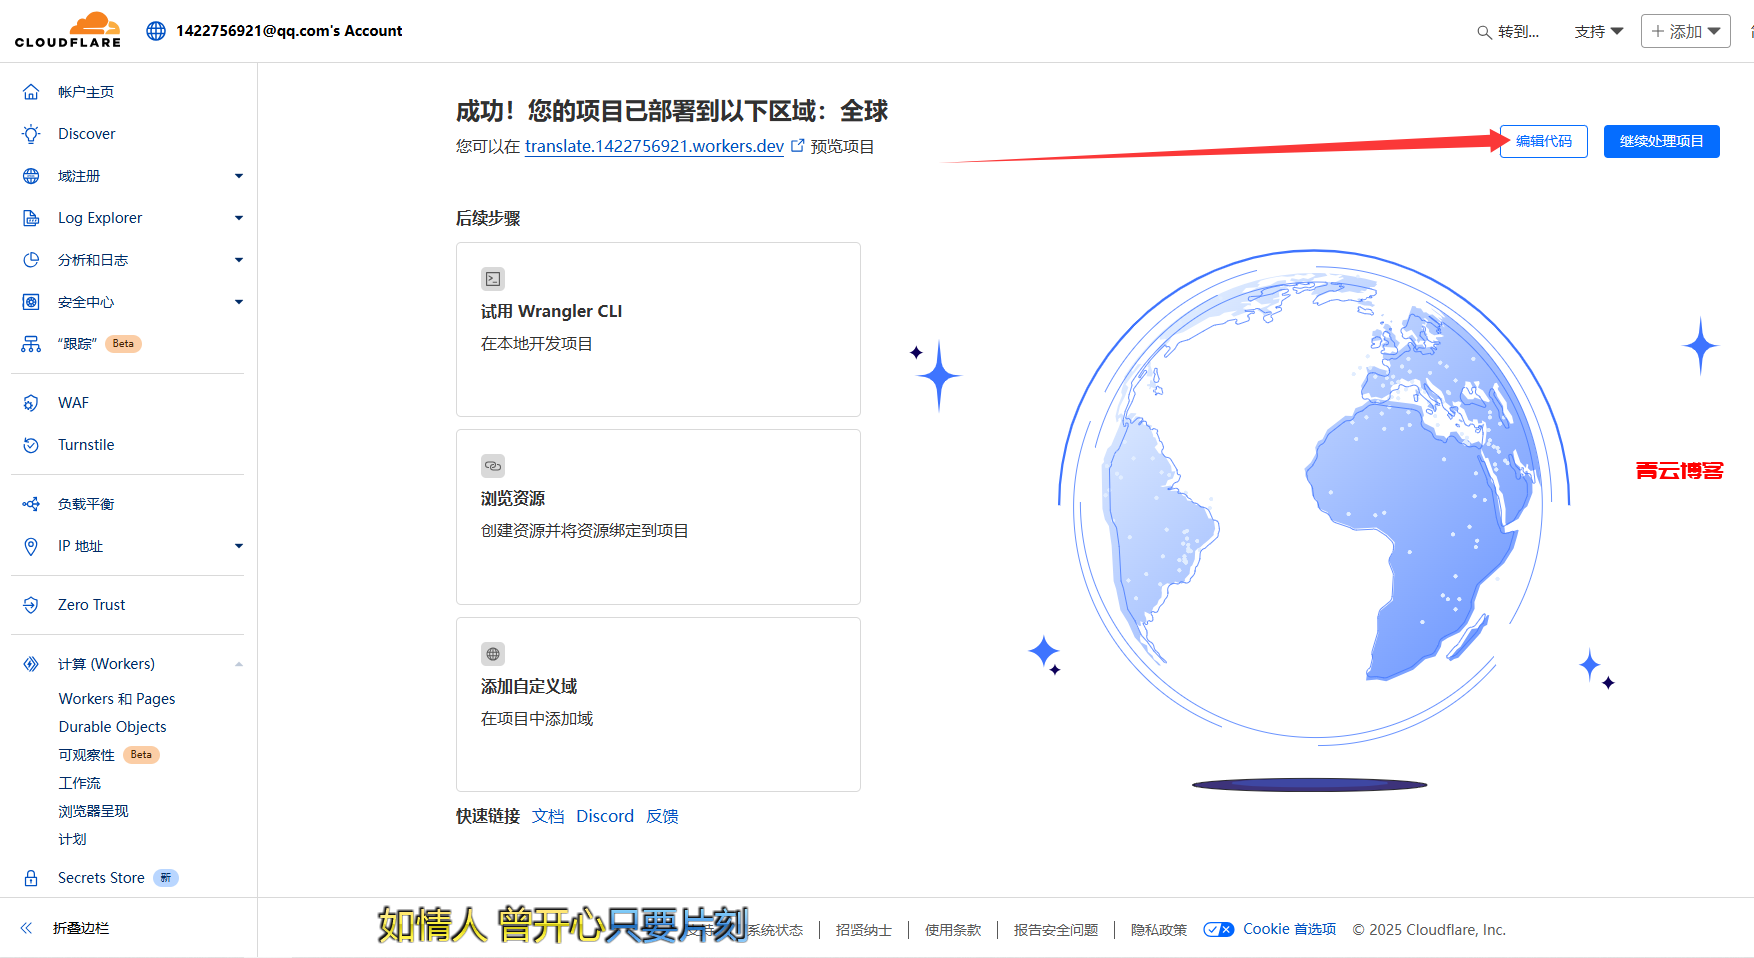Open Secrets Store in sidebar
This screenshot has height=958, width=1754.
[101, 878]
